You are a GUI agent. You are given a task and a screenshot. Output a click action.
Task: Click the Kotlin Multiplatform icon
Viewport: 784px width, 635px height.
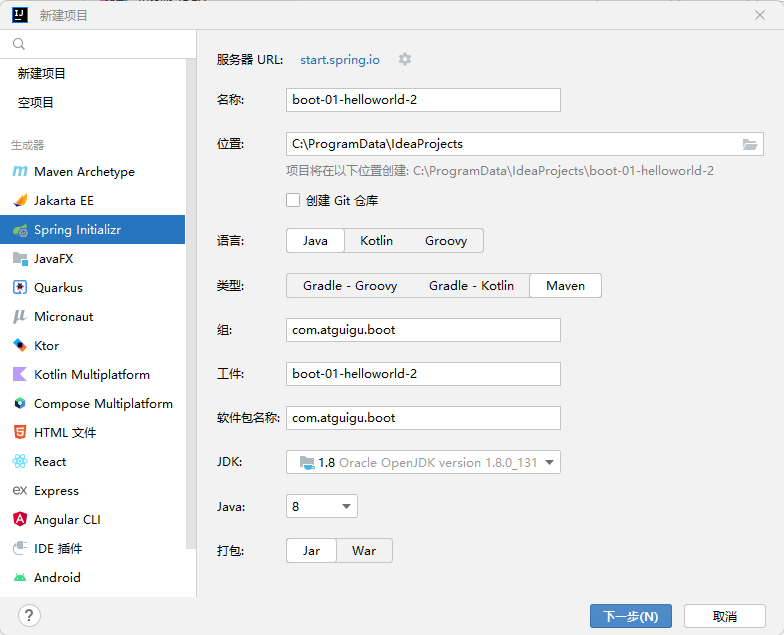pyautogui.click(x=20, y=374)
